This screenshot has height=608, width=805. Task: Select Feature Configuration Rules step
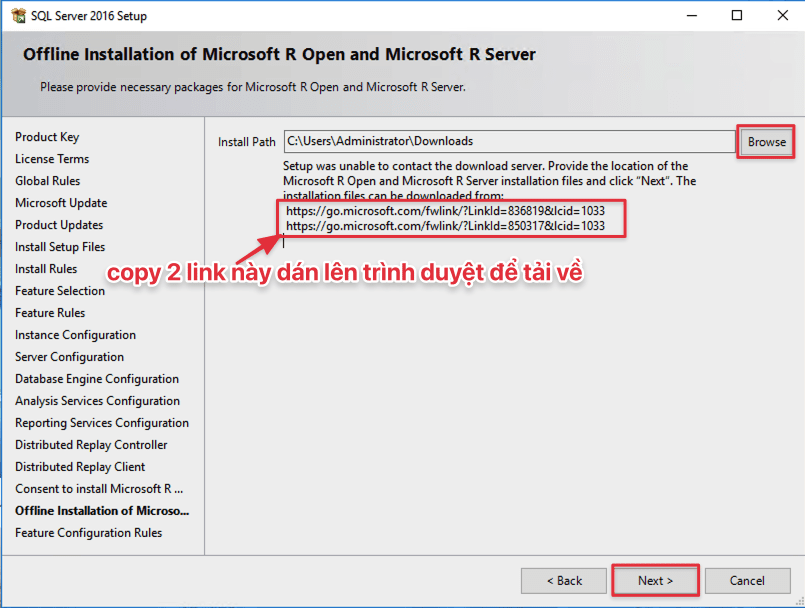[x=88, y=533]
